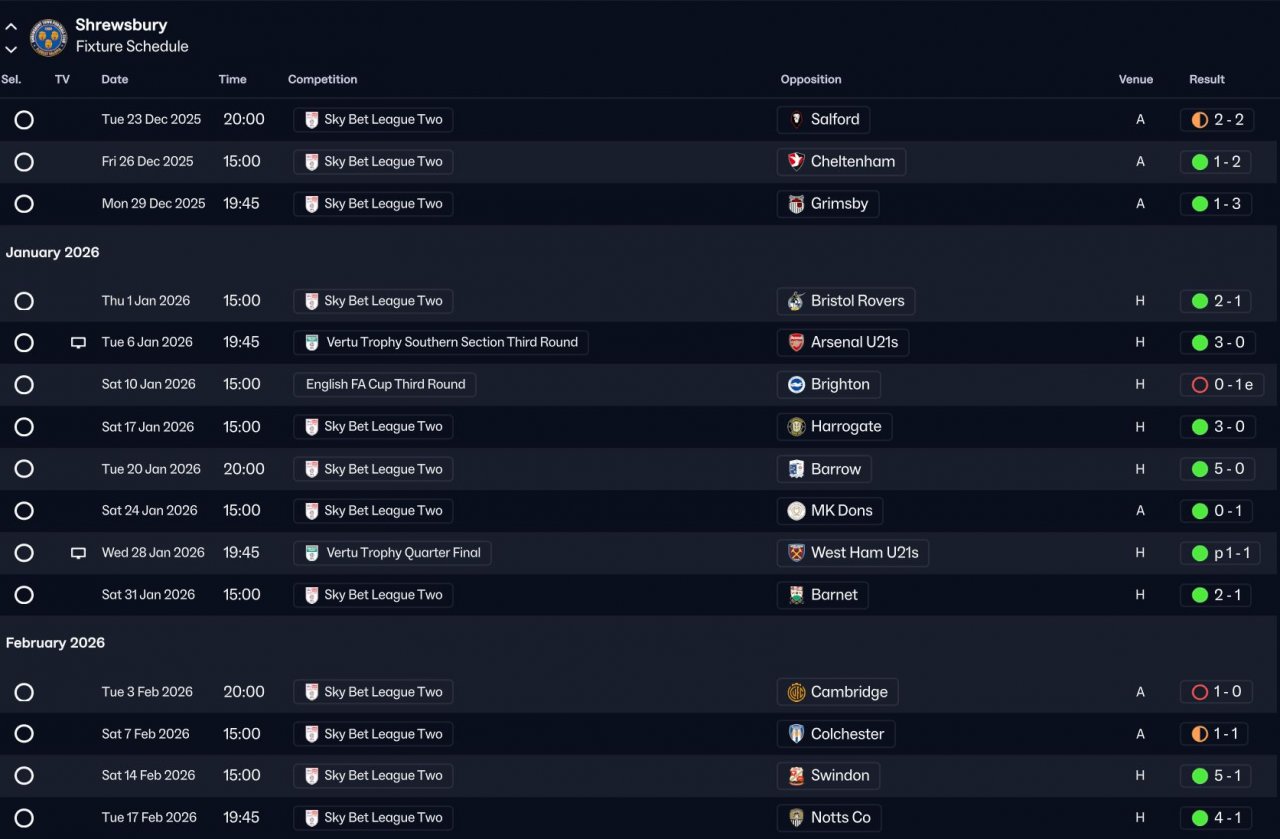Click League Two logo in the Notts Co row
Viewport: 1280px width, 839px height.
point(311,818)
